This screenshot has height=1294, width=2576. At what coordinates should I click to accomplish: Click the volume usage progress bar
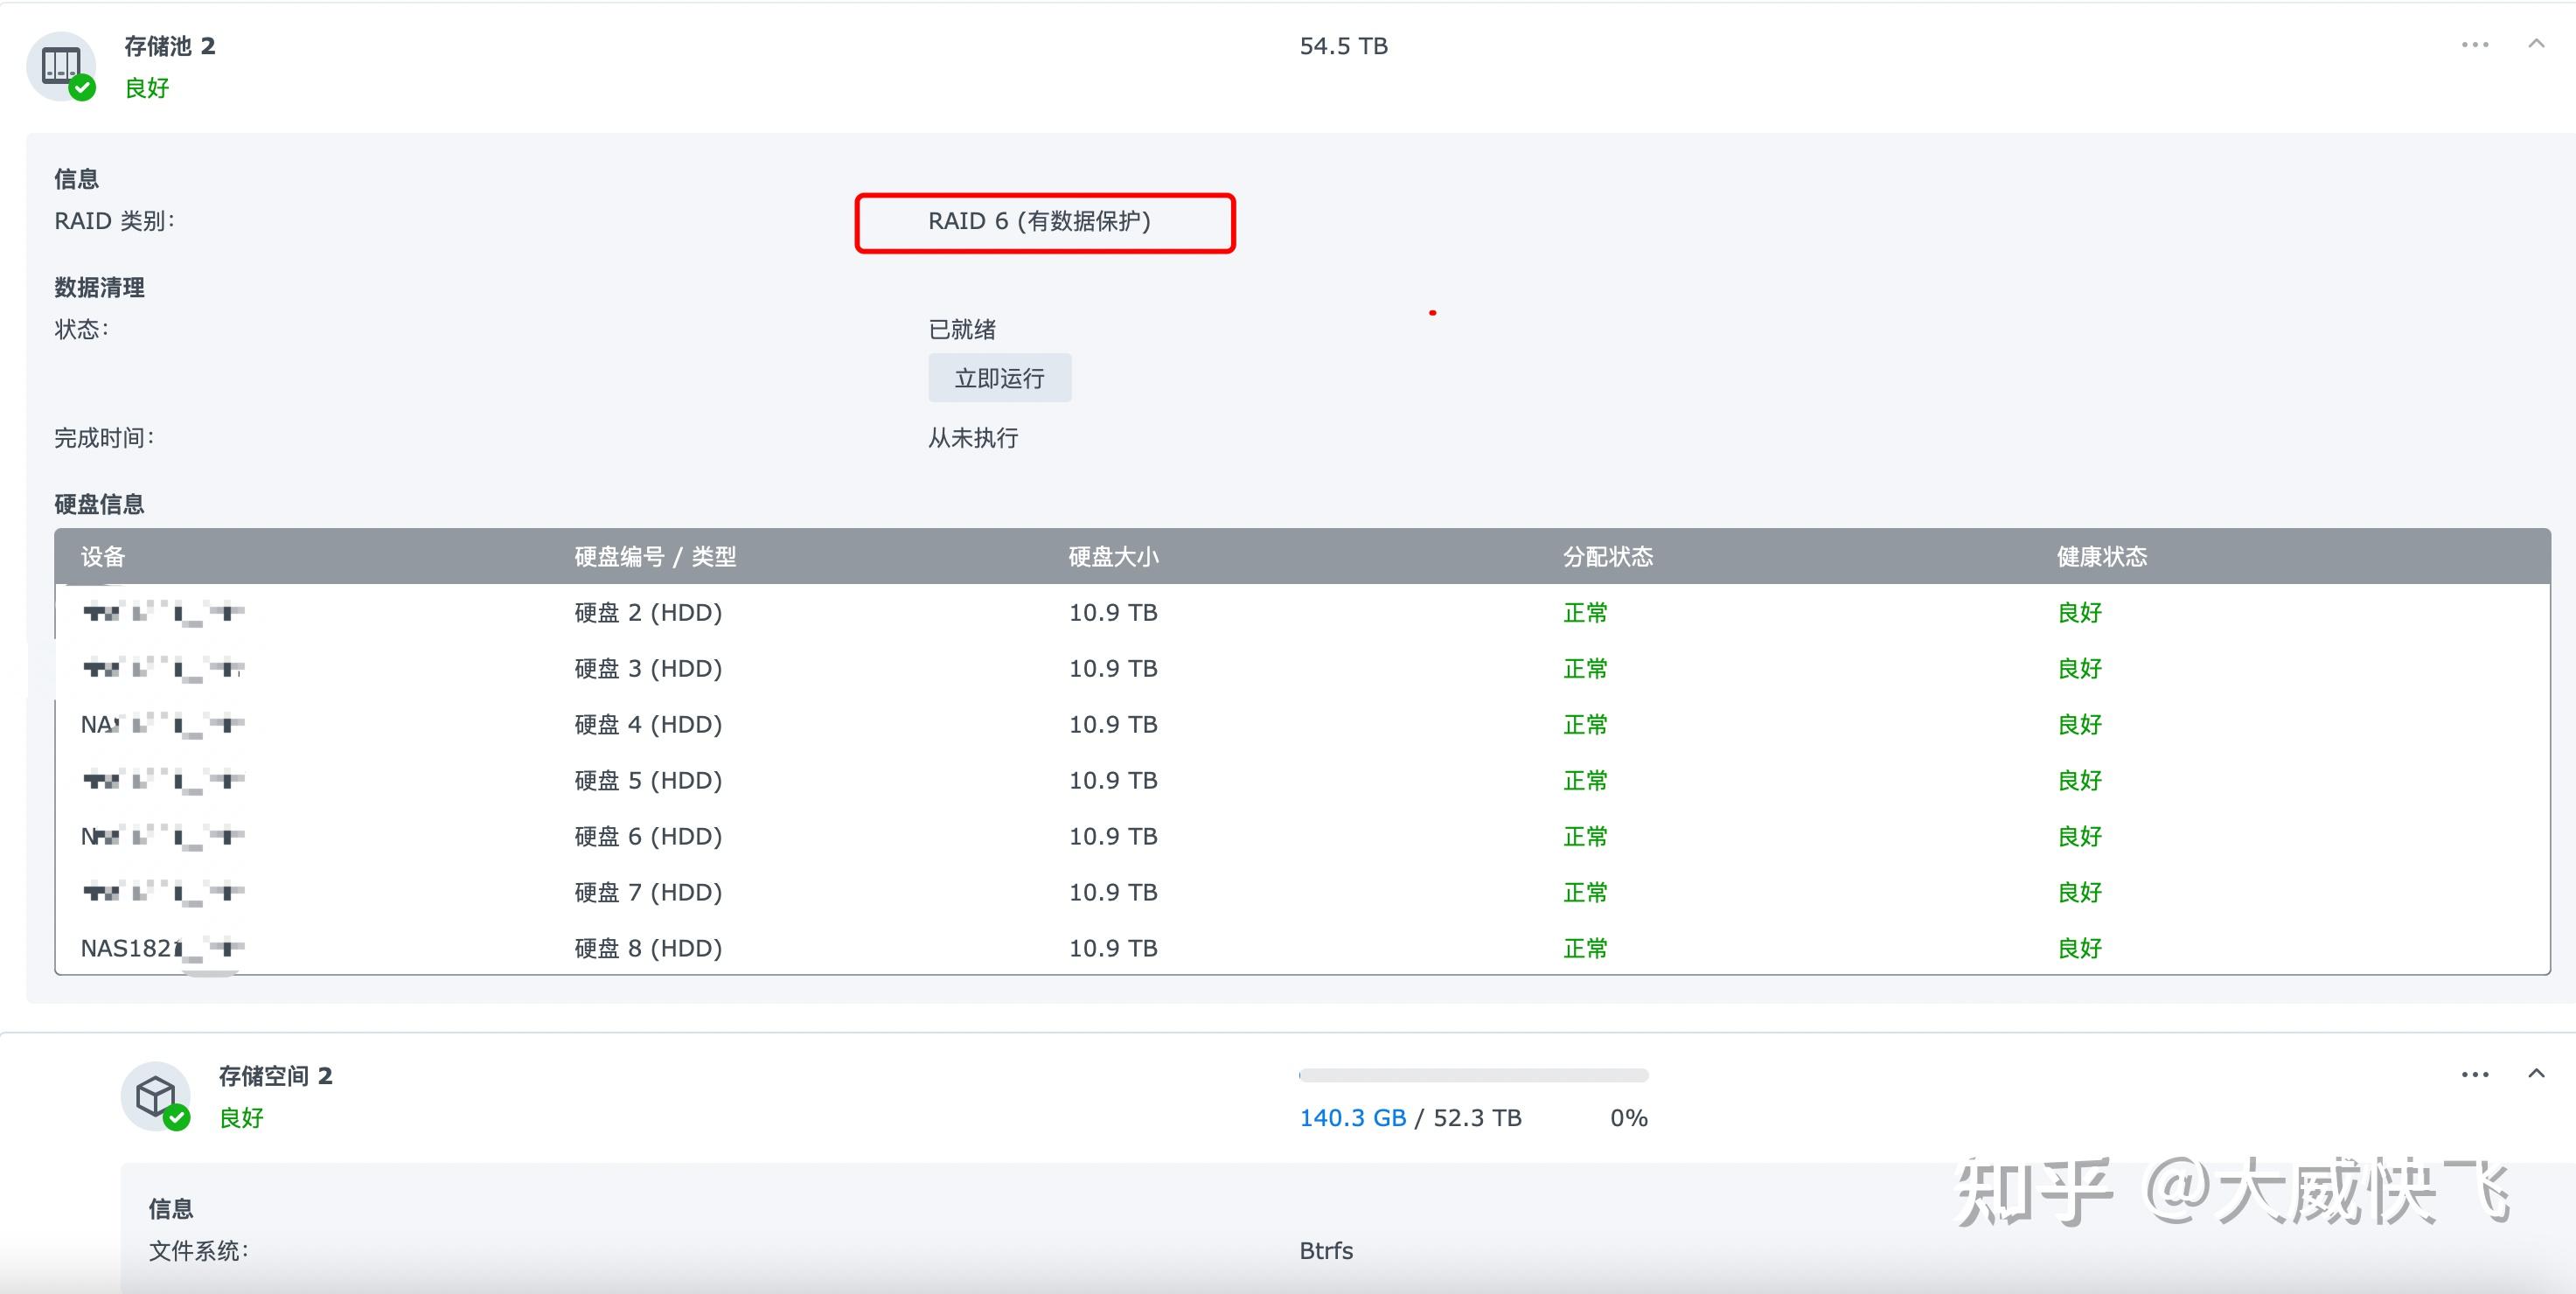1473,1075
